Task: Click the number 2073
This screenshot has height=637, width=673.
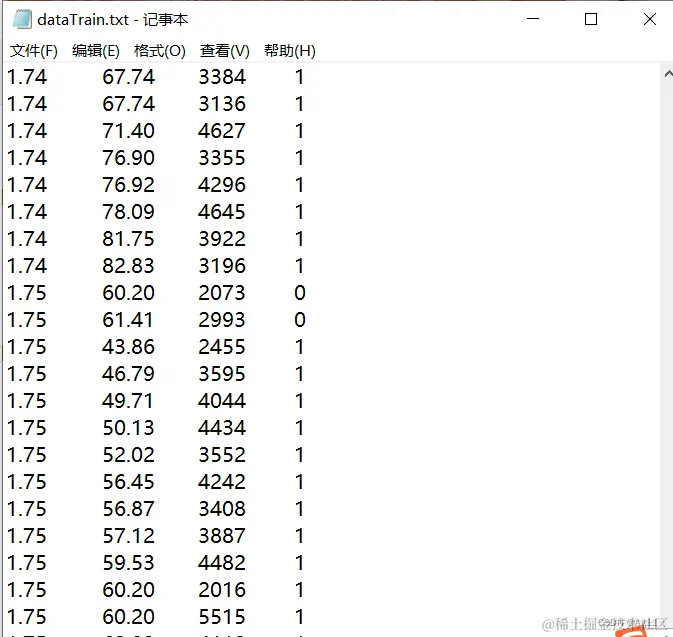Action: coord(222,293)
